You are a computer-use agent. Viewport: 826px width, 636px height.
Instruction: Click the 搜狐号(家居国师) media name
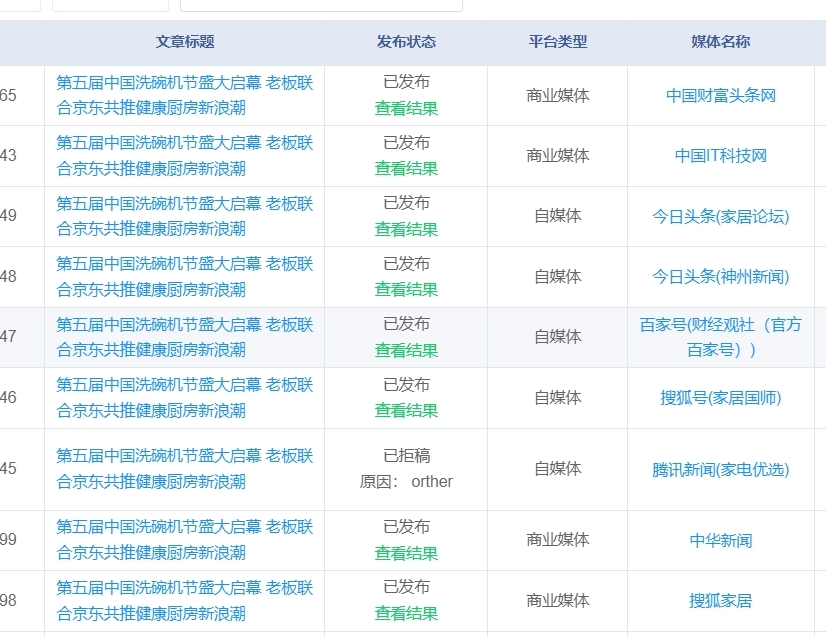(x=720, y=398)
